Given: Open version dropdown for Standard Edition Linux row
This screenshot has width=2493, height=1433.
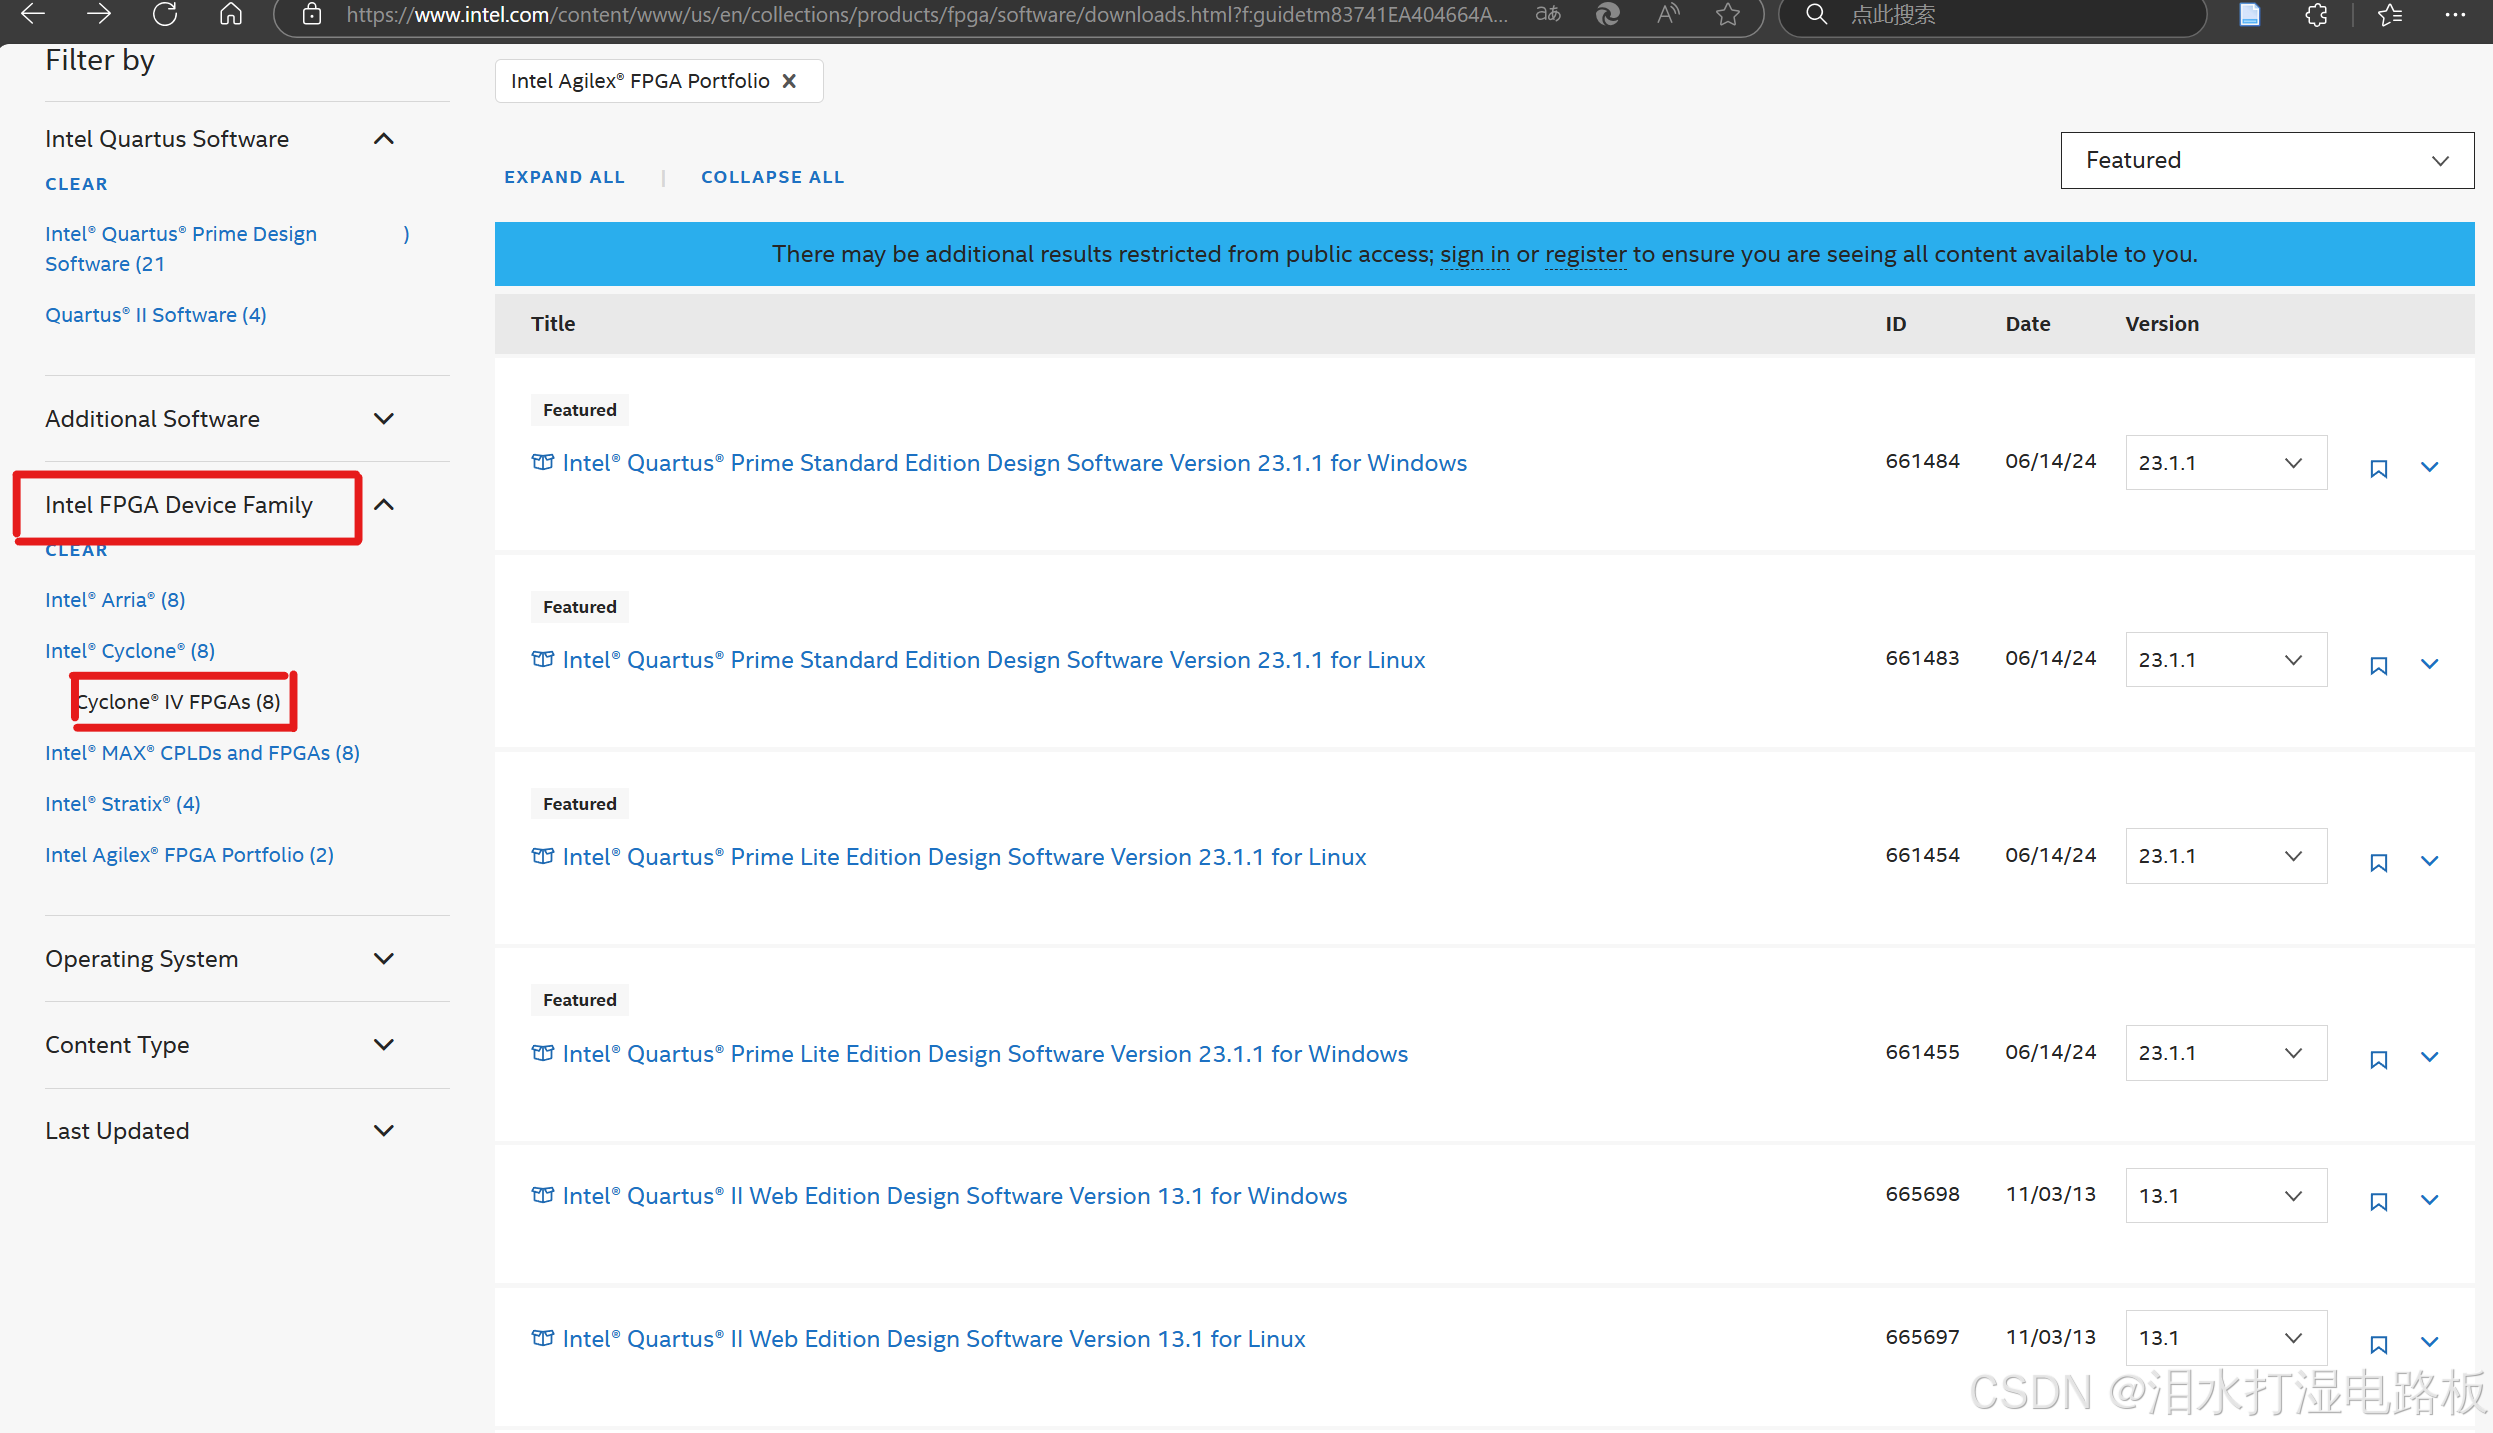Looking at the screenshot, I should coord(2225,659).
